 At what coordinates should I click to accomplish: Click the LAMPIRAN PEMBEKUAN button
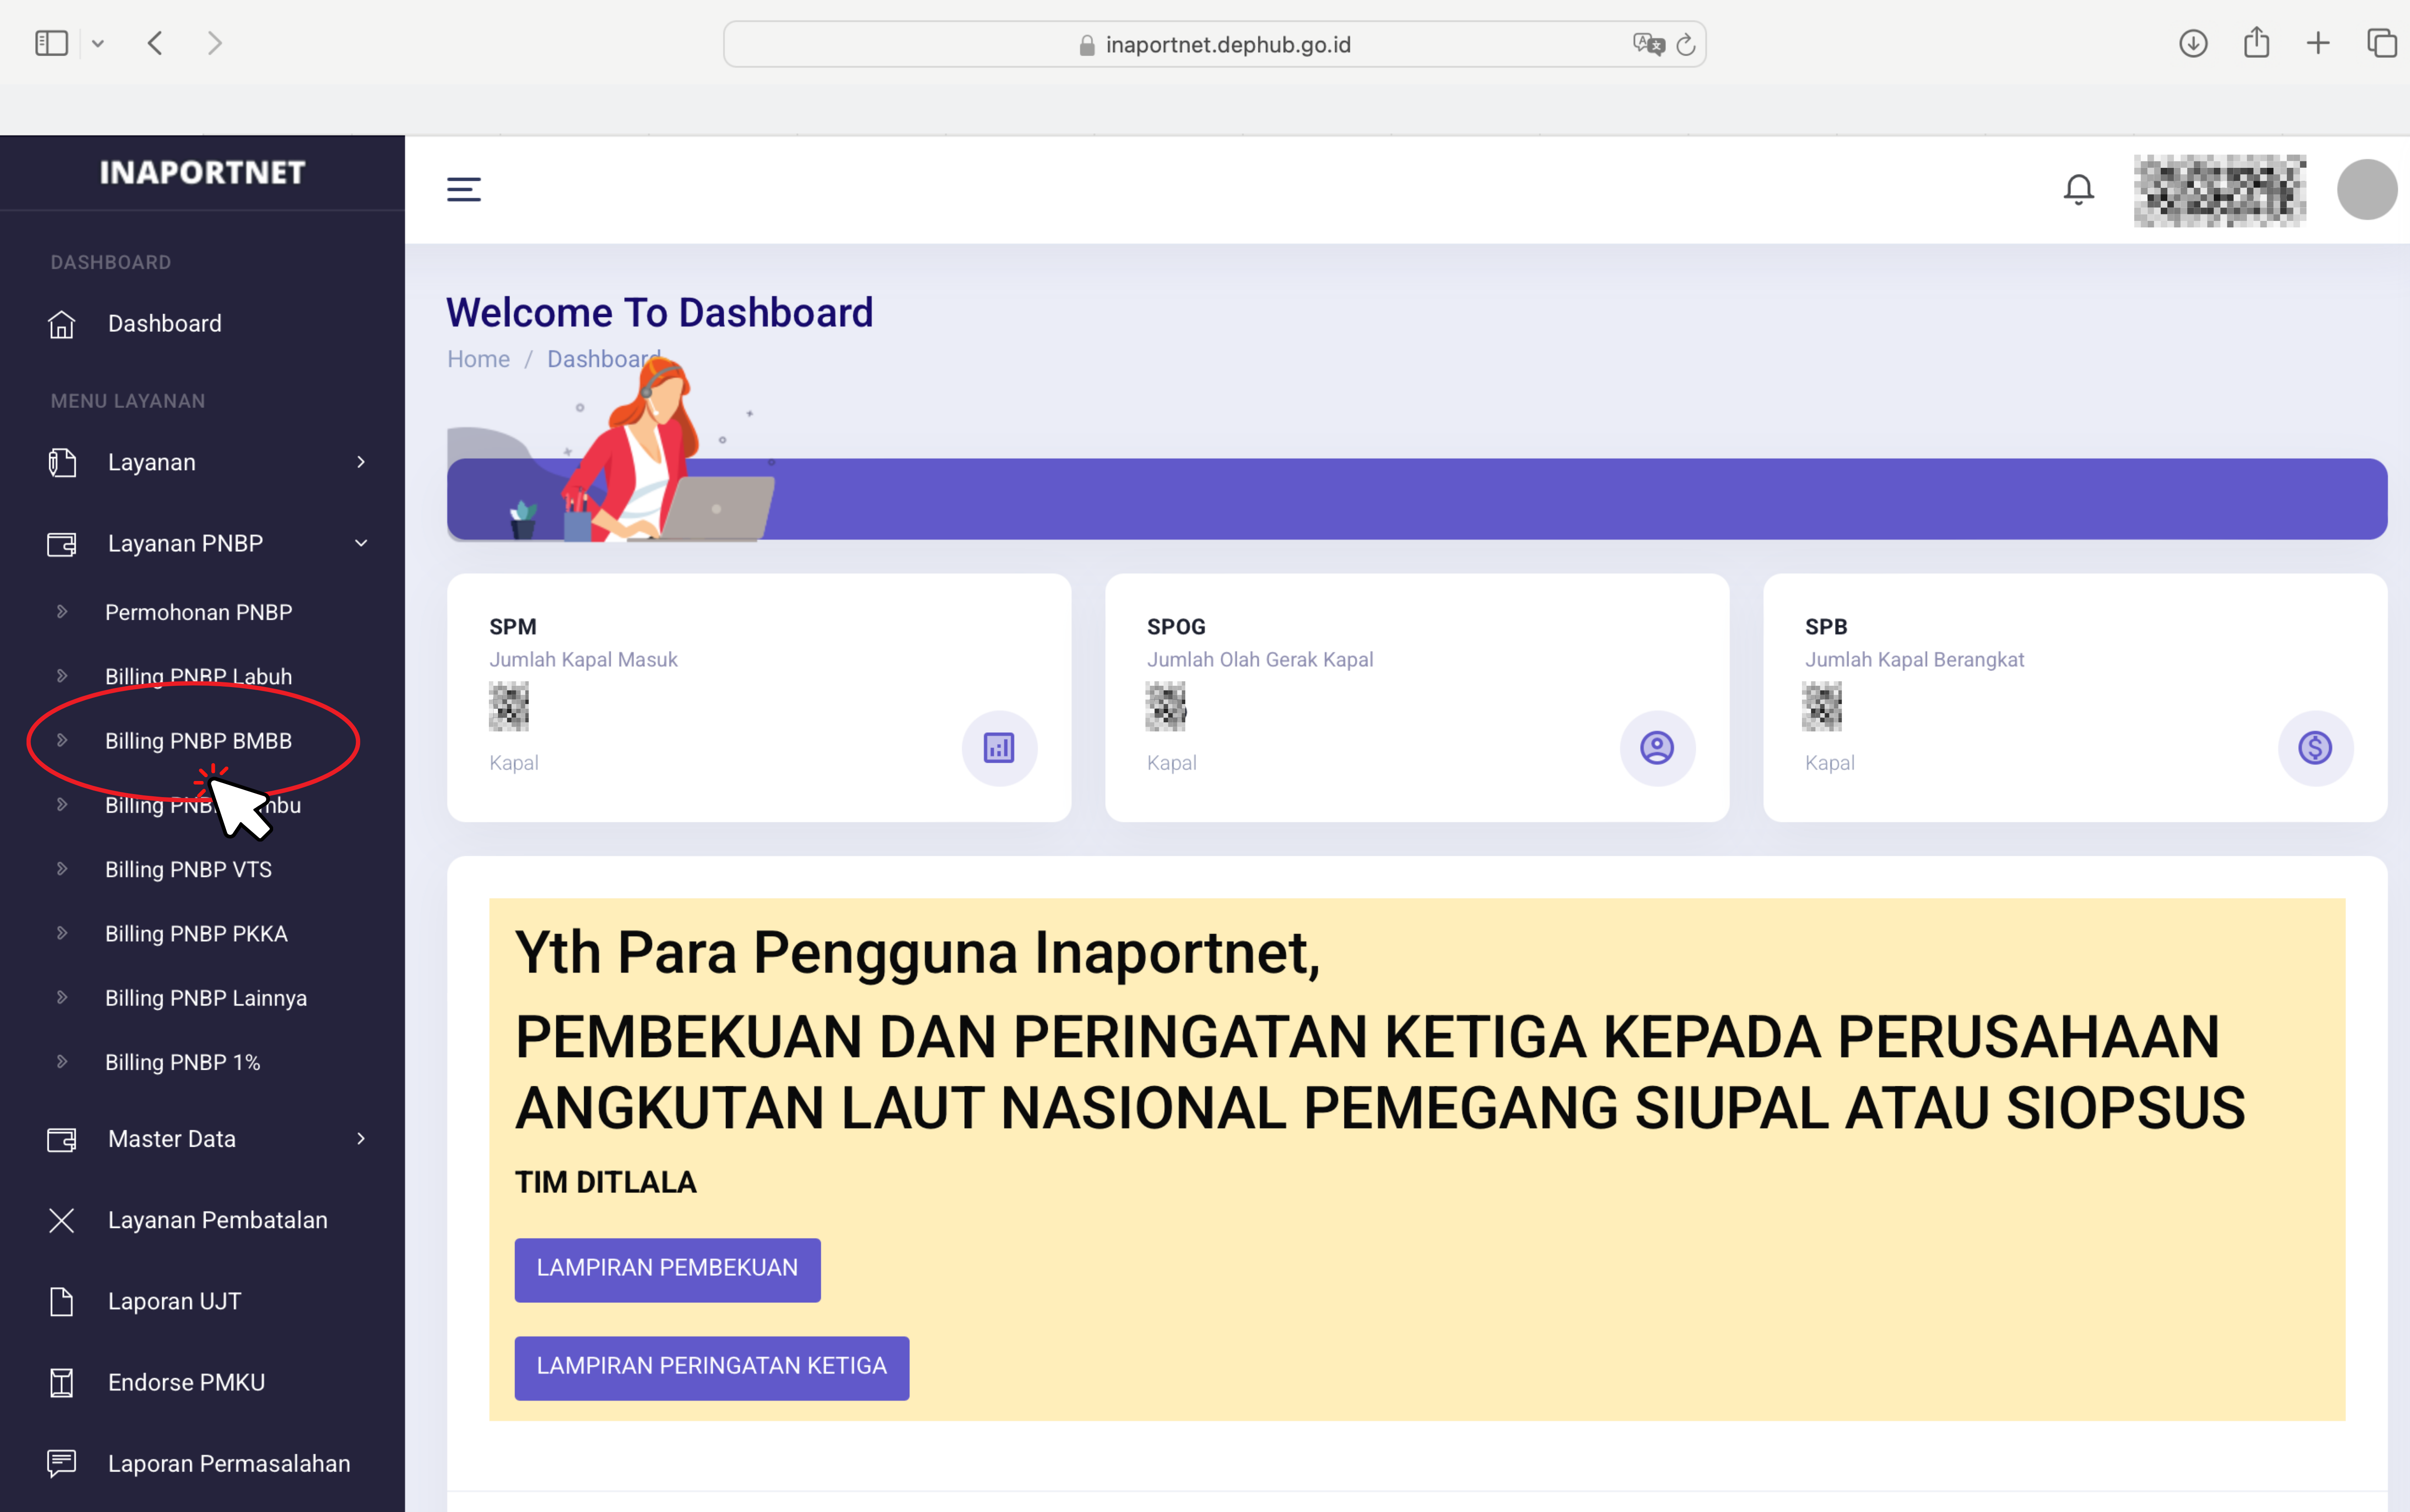tap(667, 1269)
